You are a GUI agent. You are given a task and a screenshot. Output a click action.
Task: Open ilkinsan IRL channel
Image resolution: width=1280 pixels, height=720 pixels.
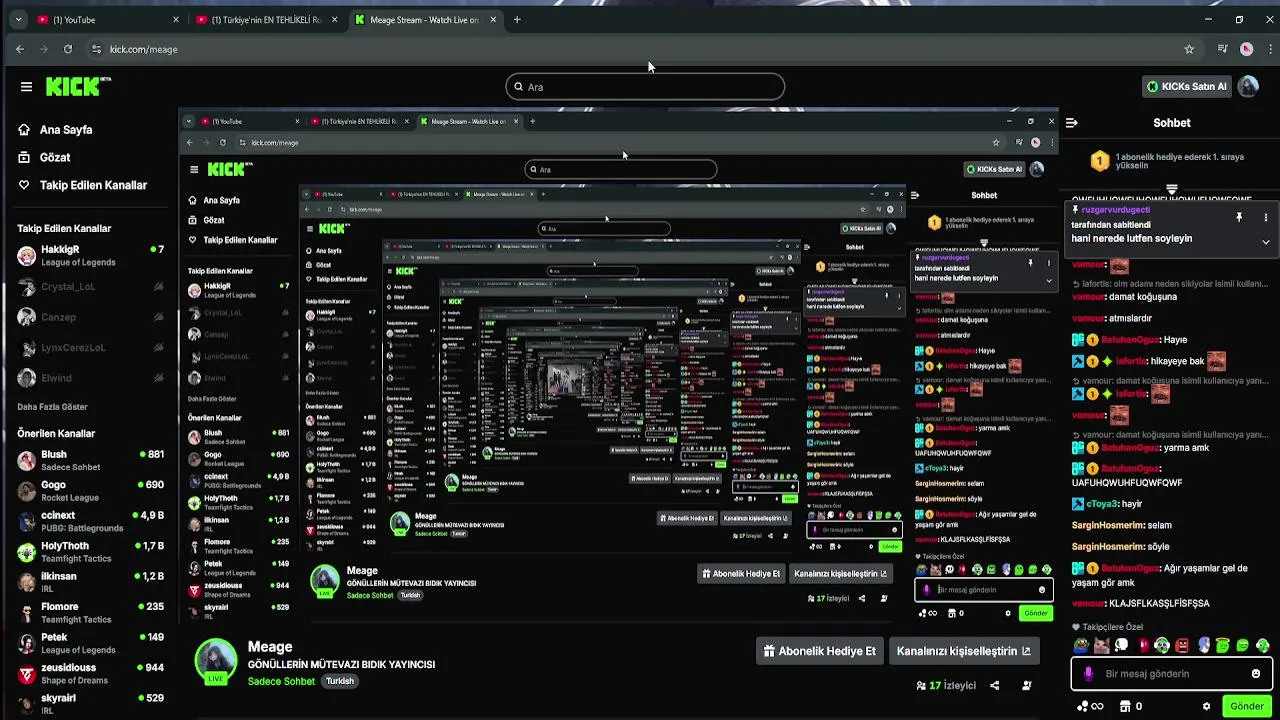click(90, 582)
